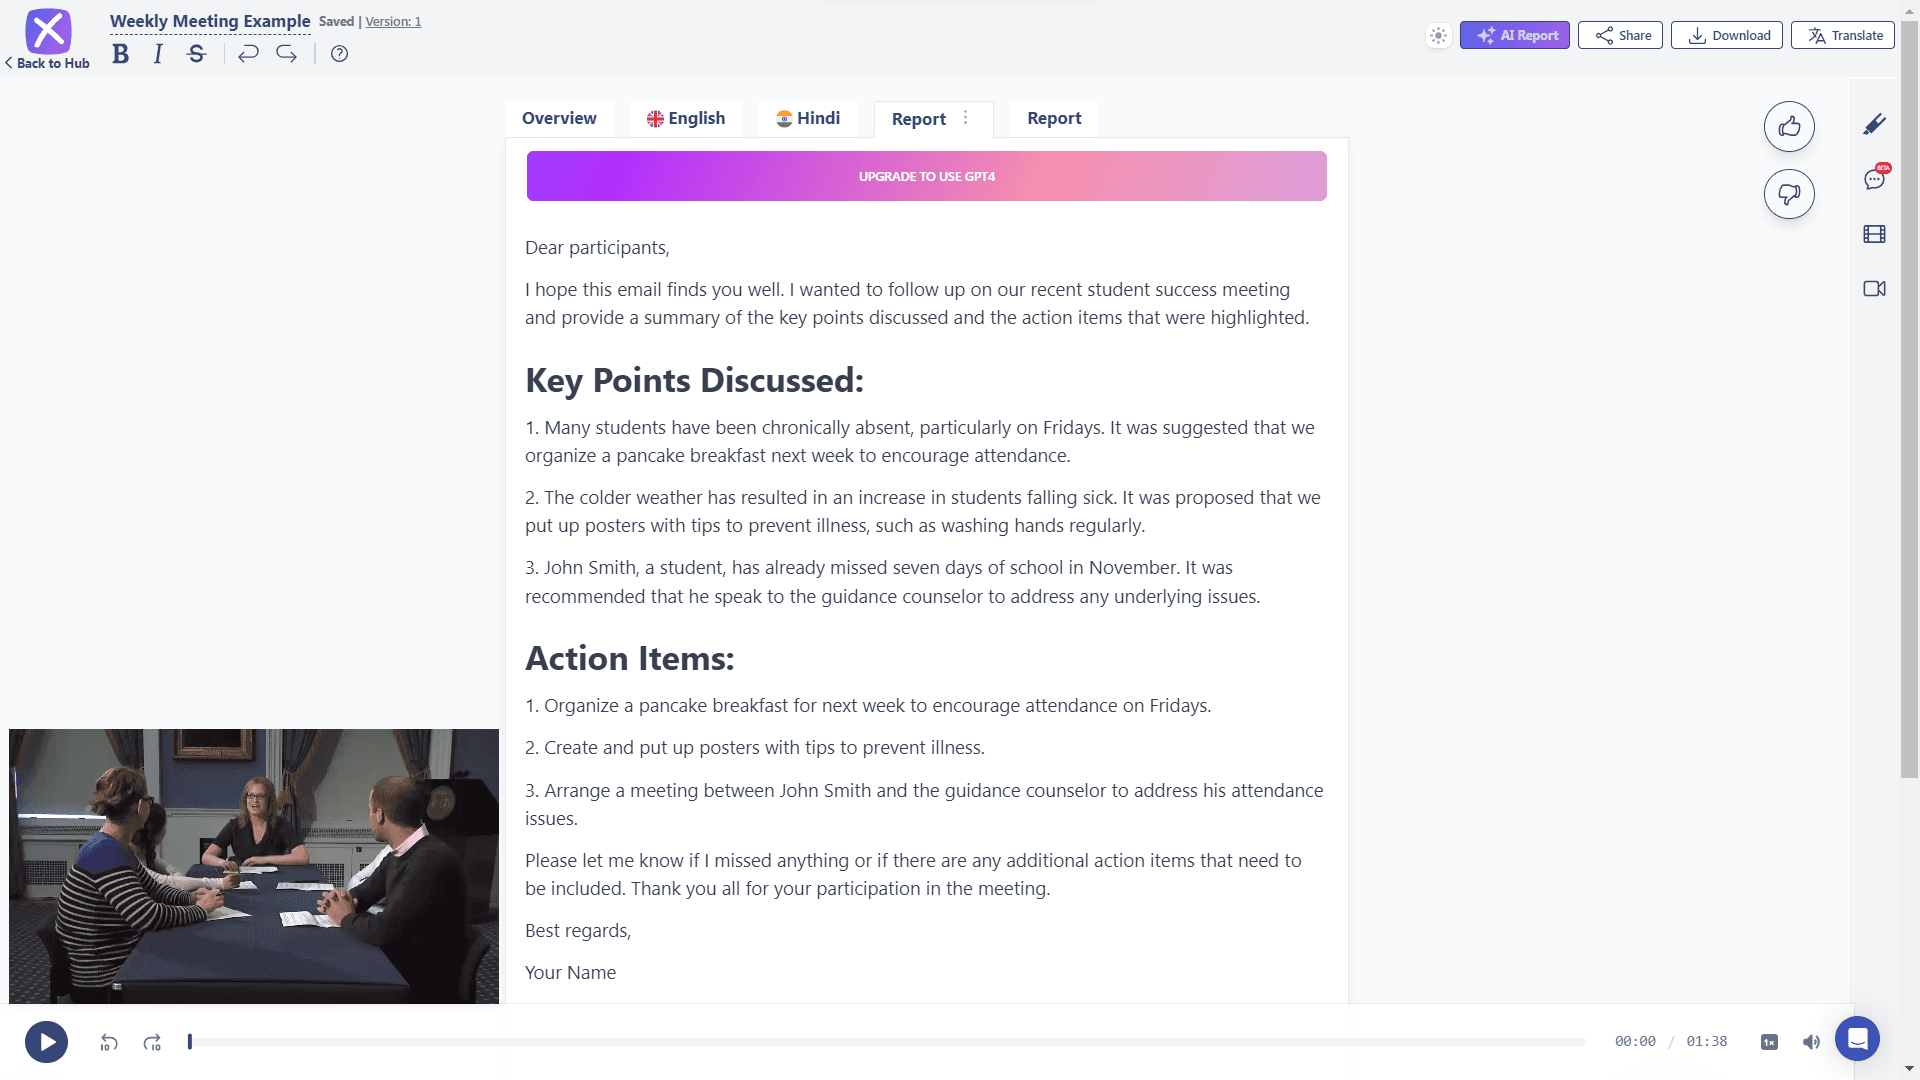The image size is (1920, 1080).
Task: Change playback speed from 1x
Action: click(1770, 1041)
